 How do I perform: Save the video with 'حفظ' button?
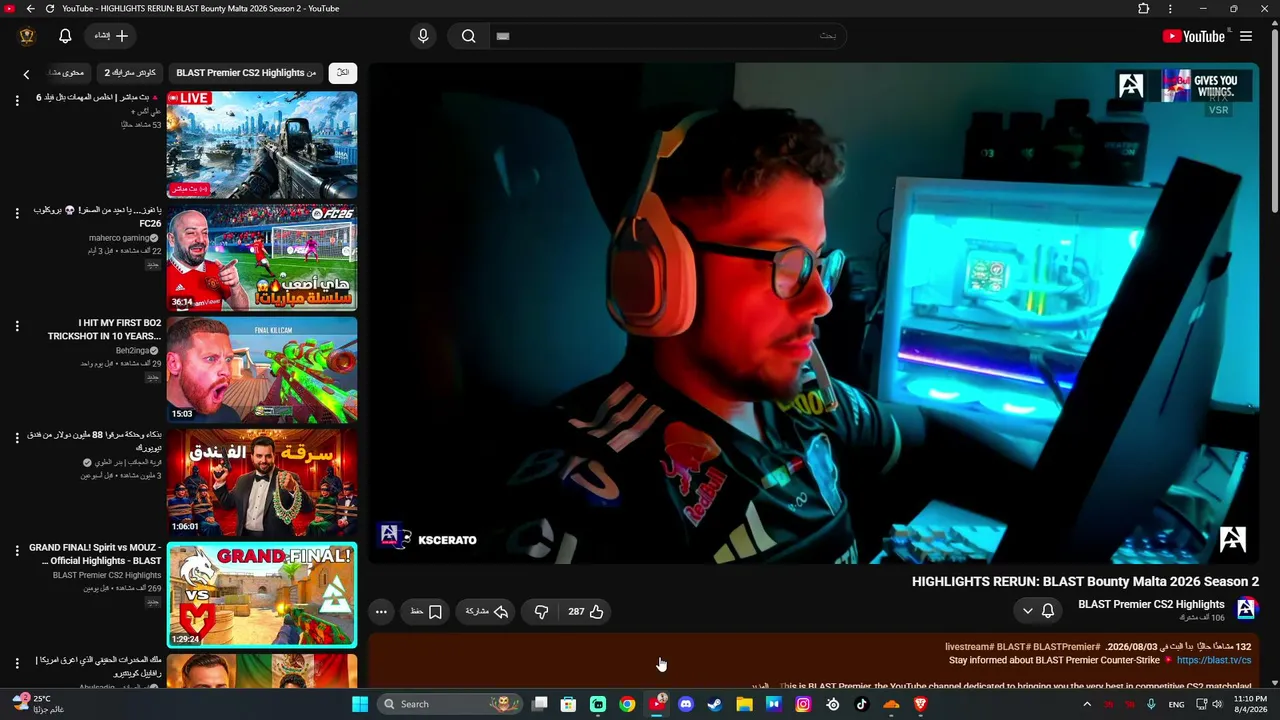point(427,612)
